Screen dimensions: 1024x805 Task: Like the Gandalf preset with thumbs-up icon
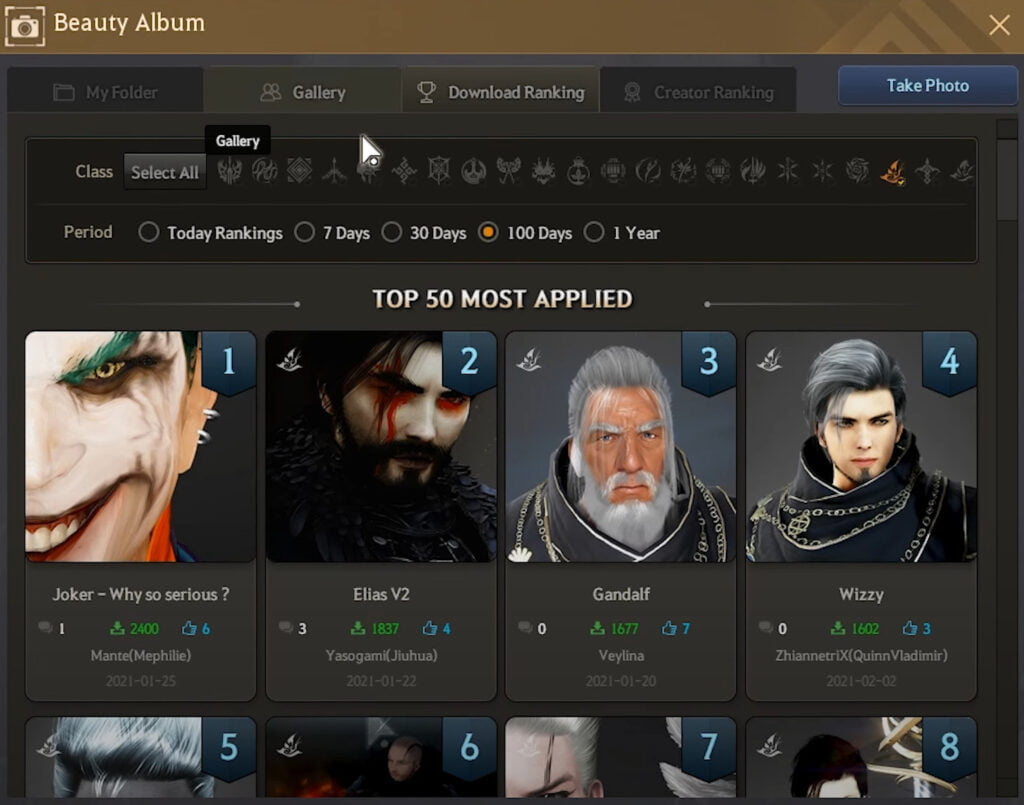tap(669, 628)
